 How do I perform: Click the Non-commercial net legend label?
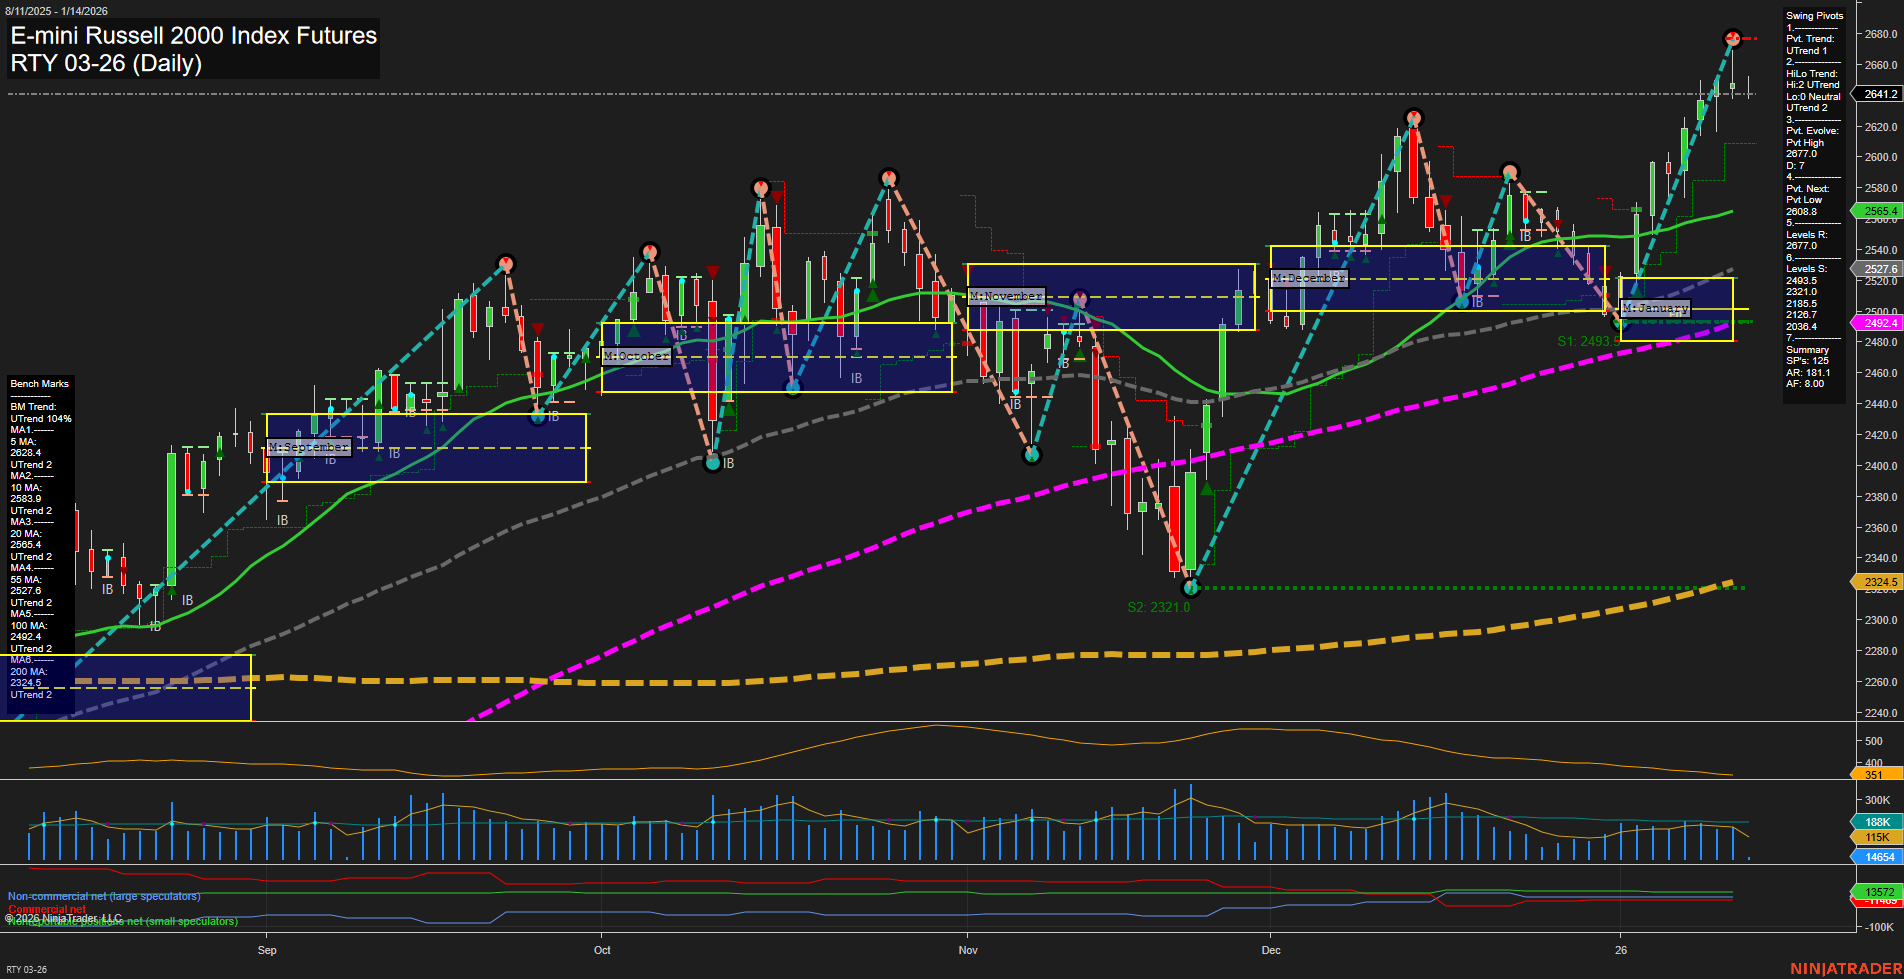click(x=104, y=896)
